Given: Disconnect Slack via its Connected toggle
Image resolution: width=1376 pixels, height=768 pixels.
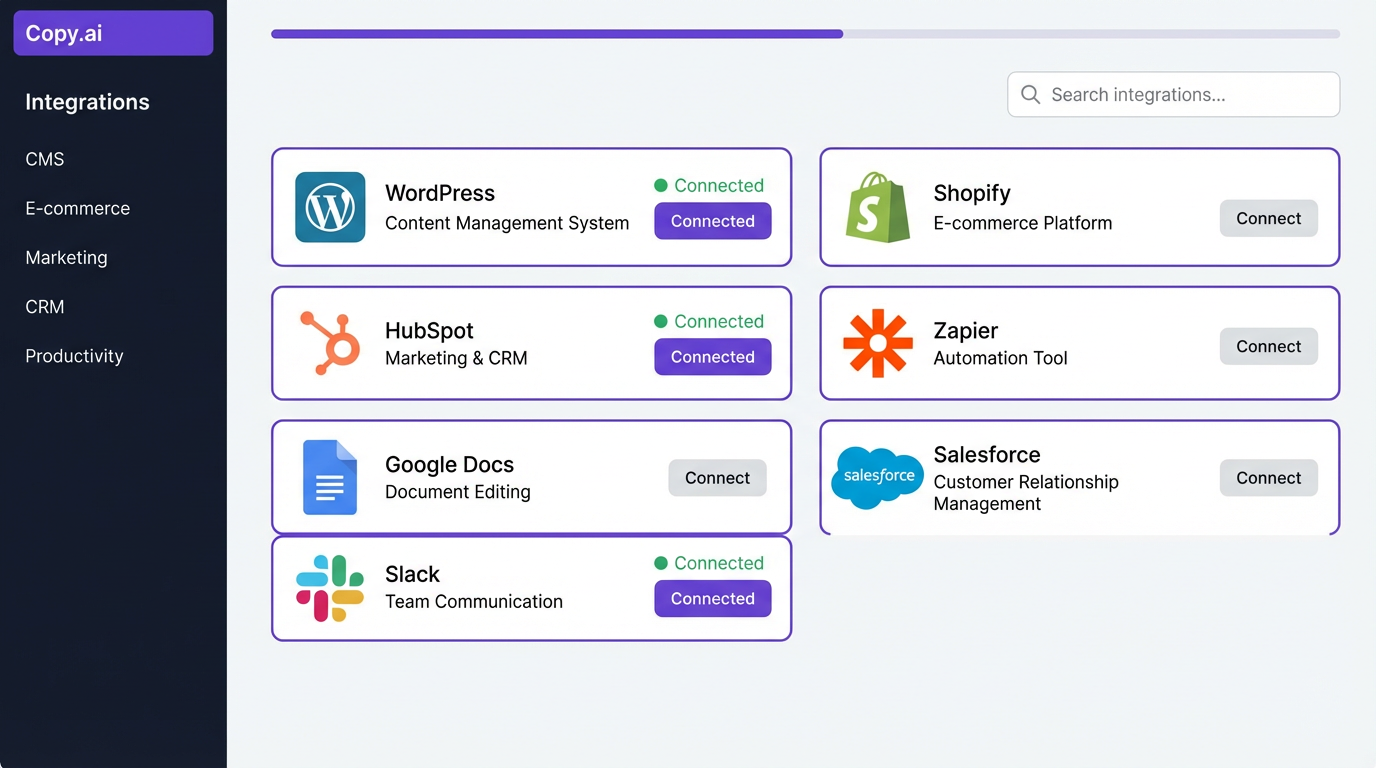Looking at the screenshot, I should click(713, 598).
